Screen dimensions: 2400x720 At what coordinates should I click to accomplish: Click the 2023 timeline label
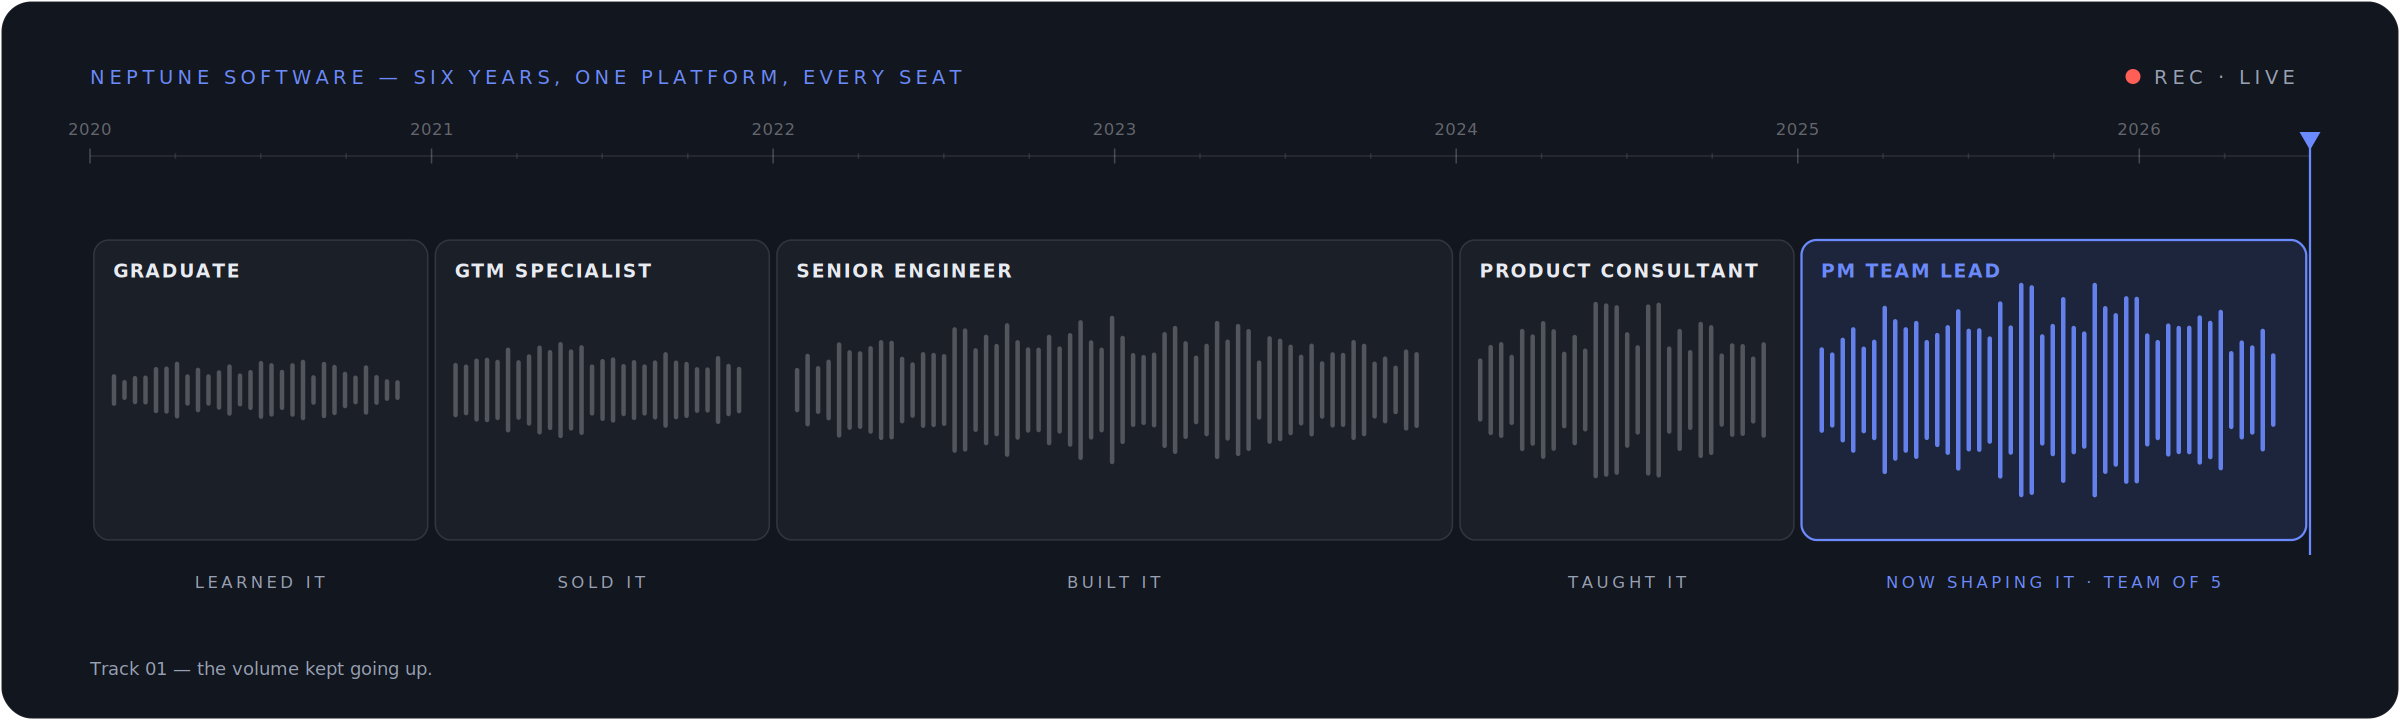[1114, 129]
